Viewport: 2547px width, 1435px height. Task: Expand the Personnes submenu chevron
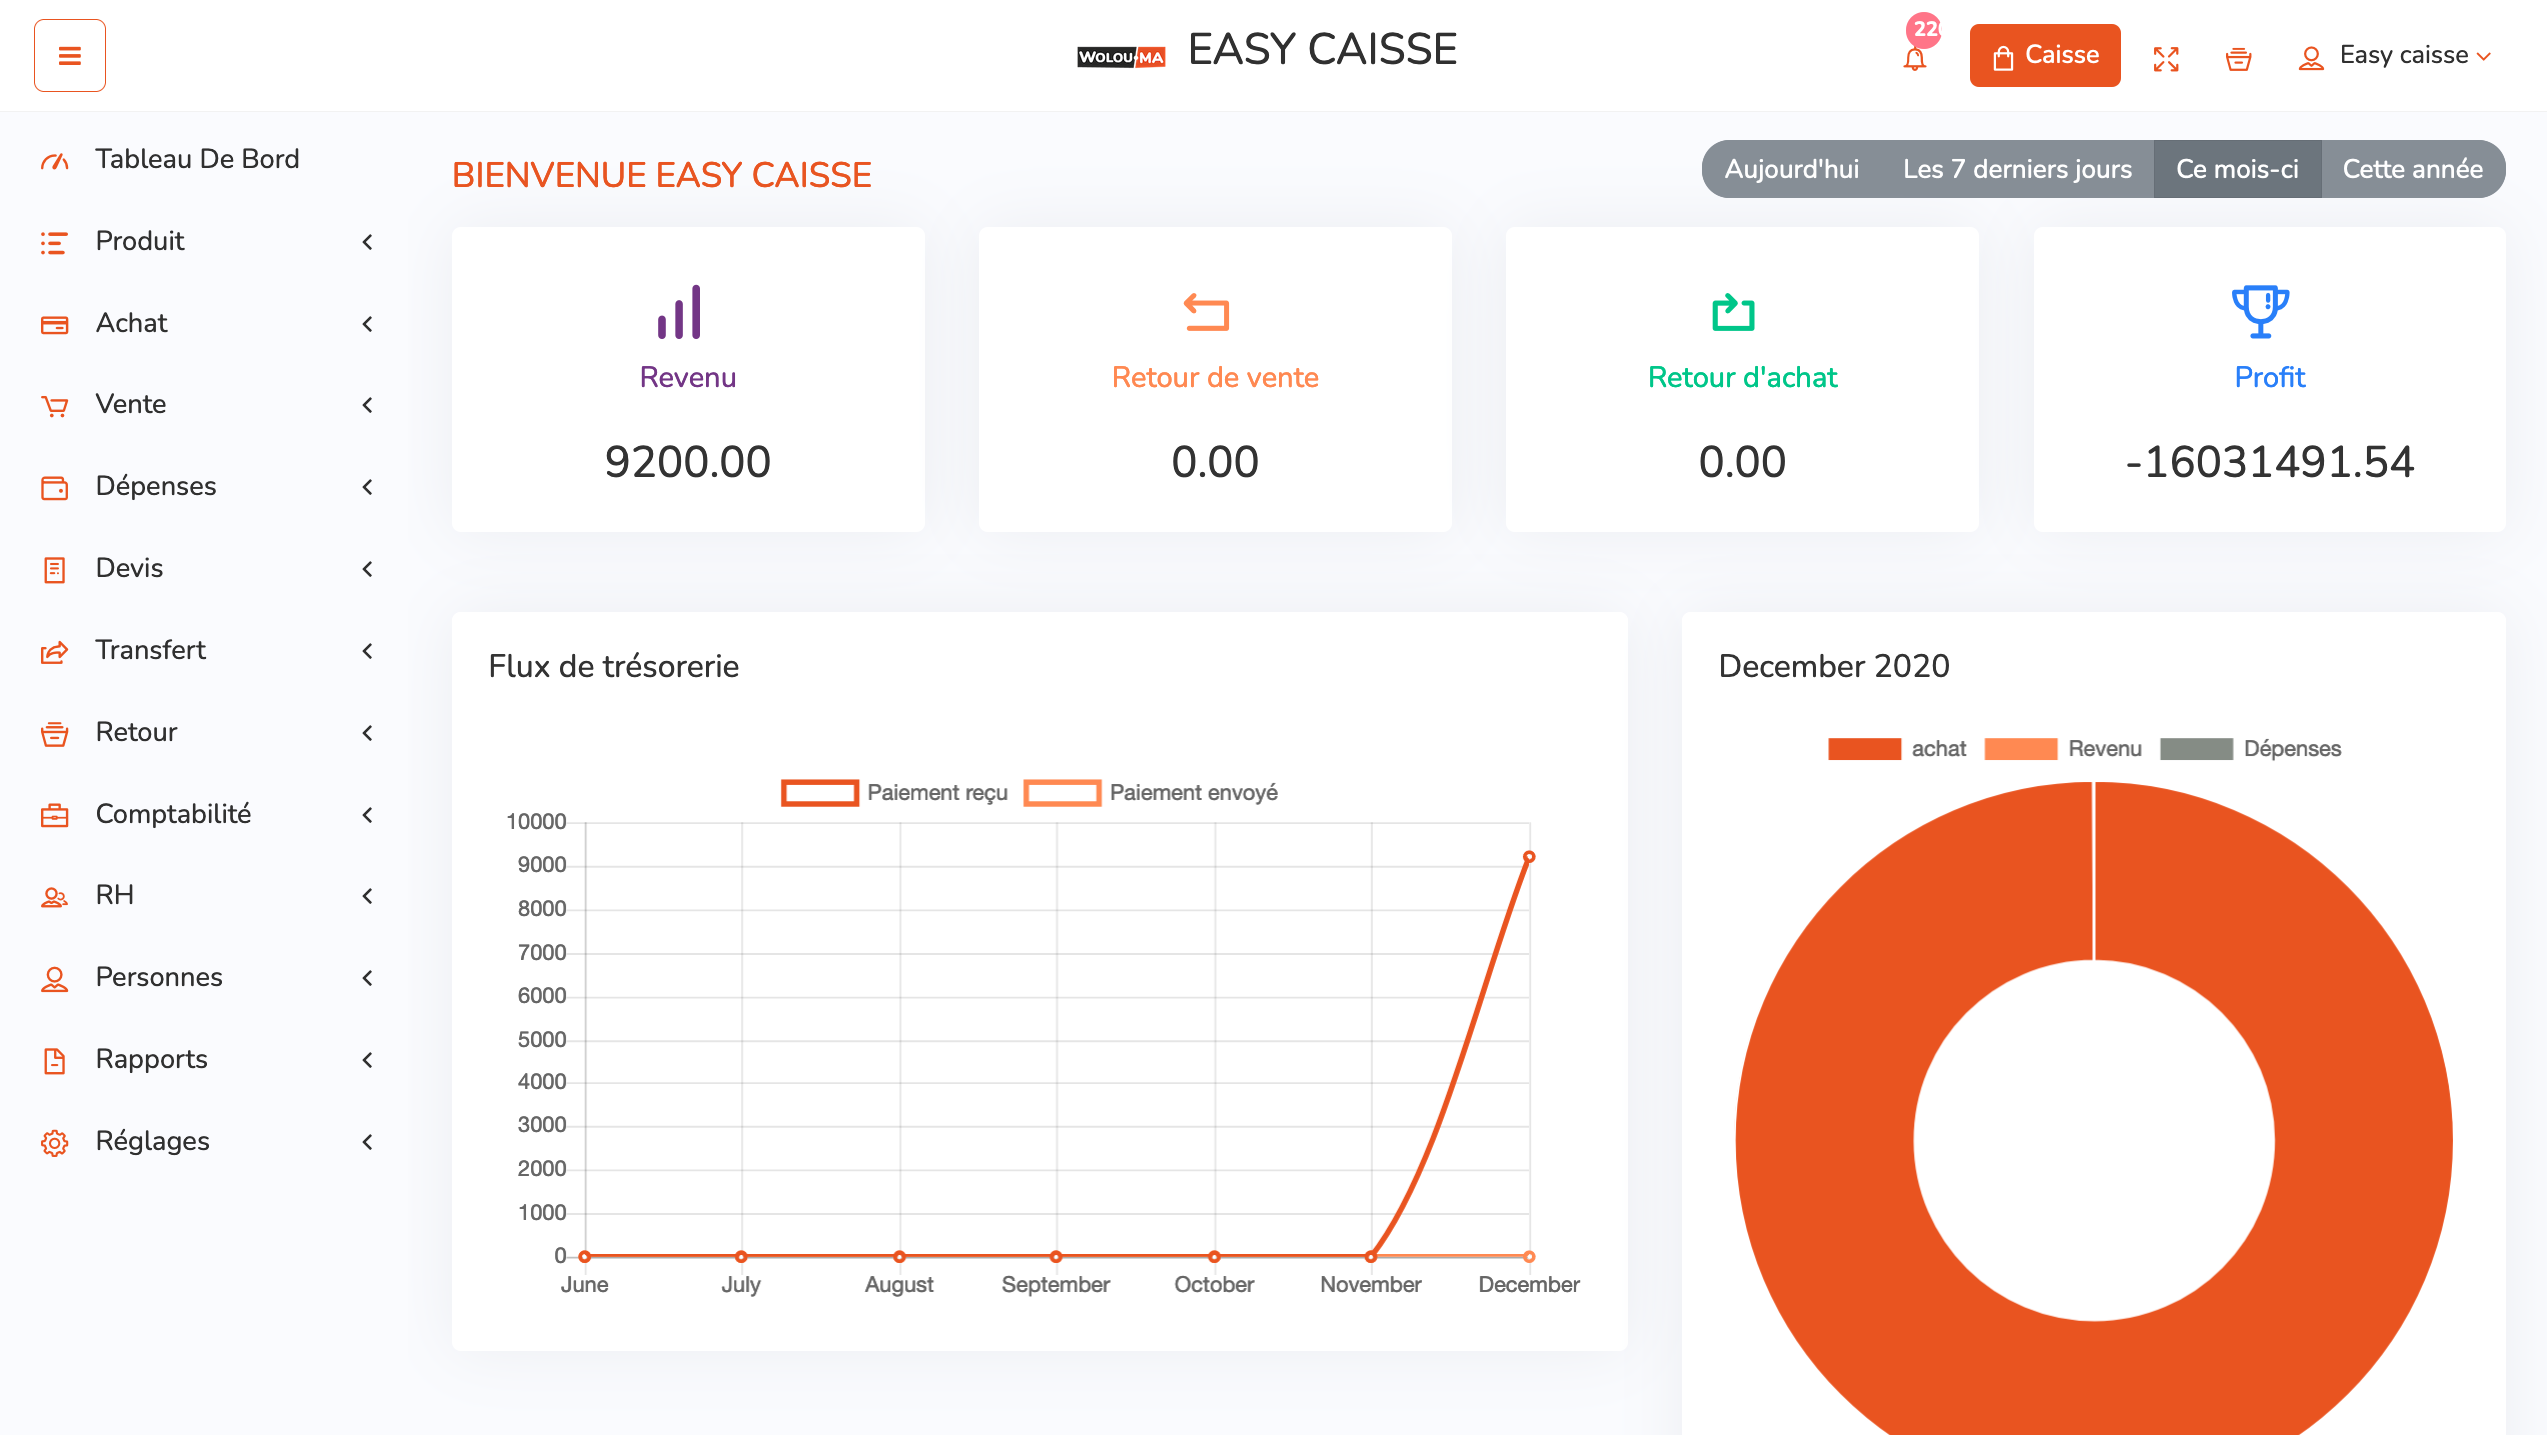[368, 978]
